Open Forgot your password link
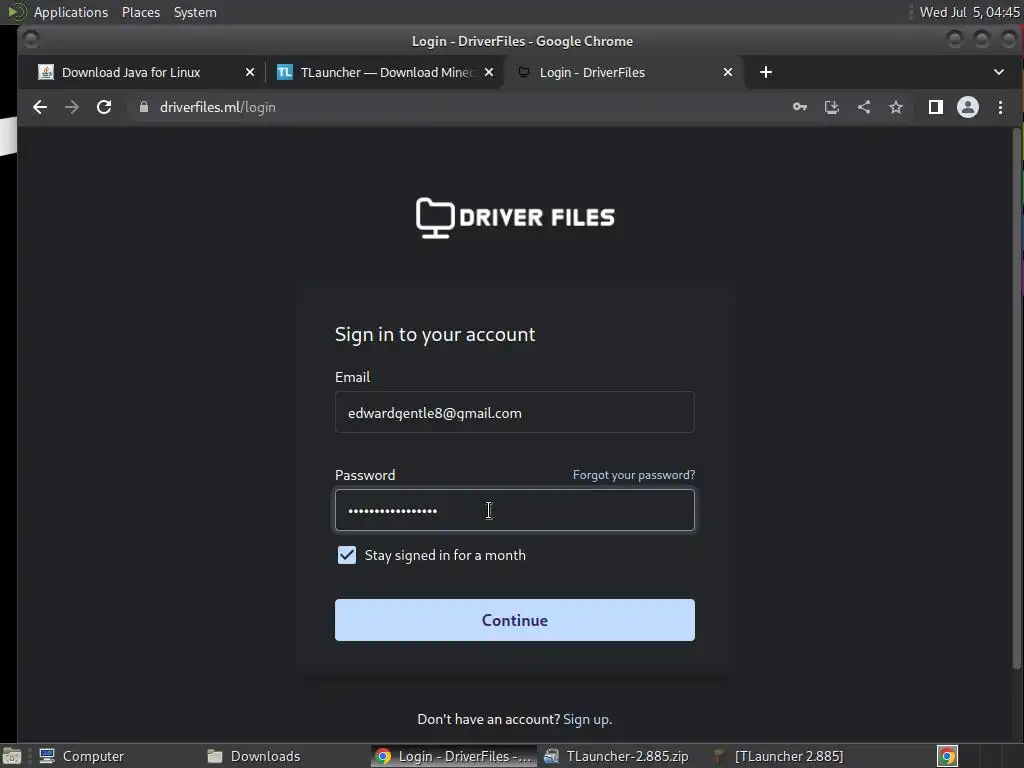Viewport: 1024px width, 768px height. [x=633, y=475]
